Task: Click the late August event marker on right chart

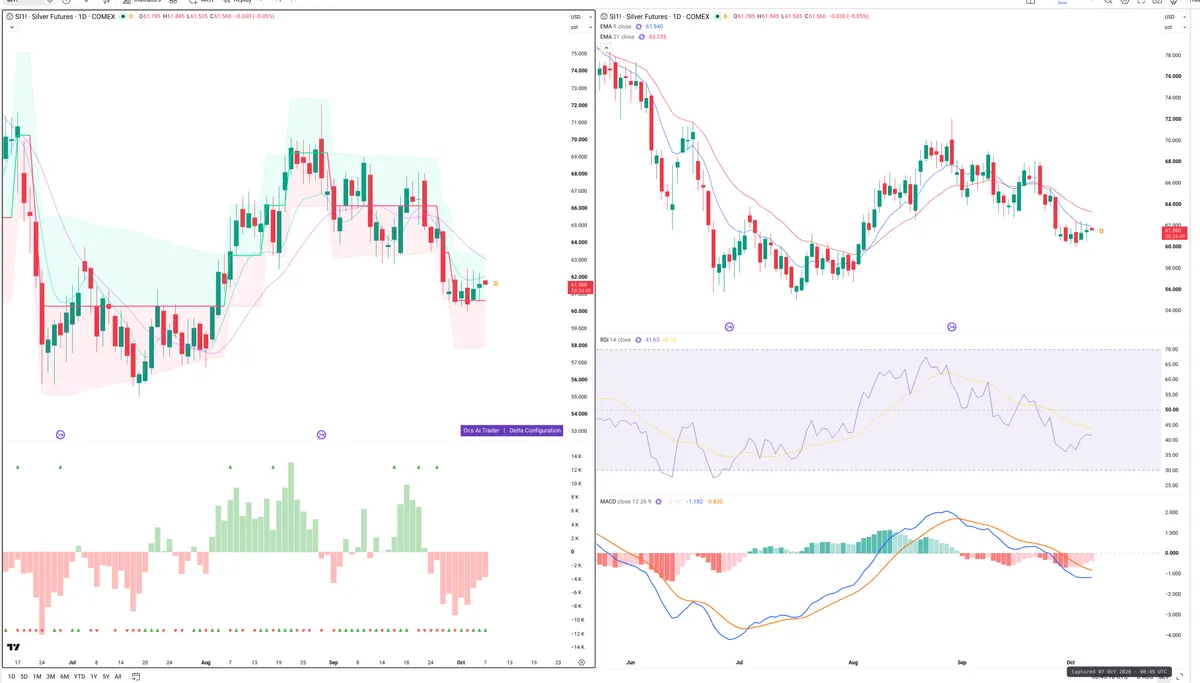Action: [x=951, y=327]
